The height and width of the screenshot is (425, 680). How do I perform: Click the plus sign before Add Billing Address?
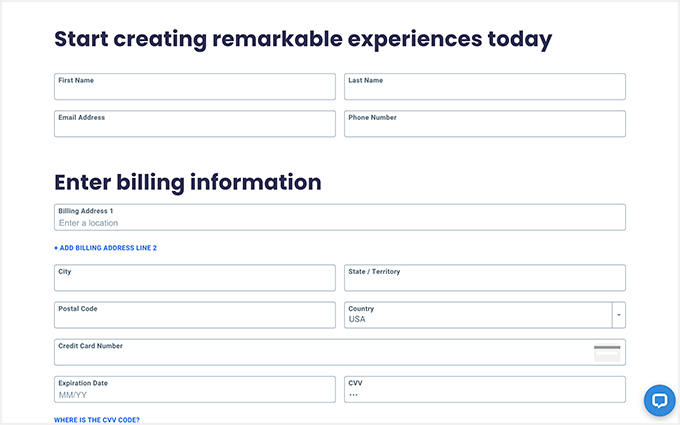point(56,248)
